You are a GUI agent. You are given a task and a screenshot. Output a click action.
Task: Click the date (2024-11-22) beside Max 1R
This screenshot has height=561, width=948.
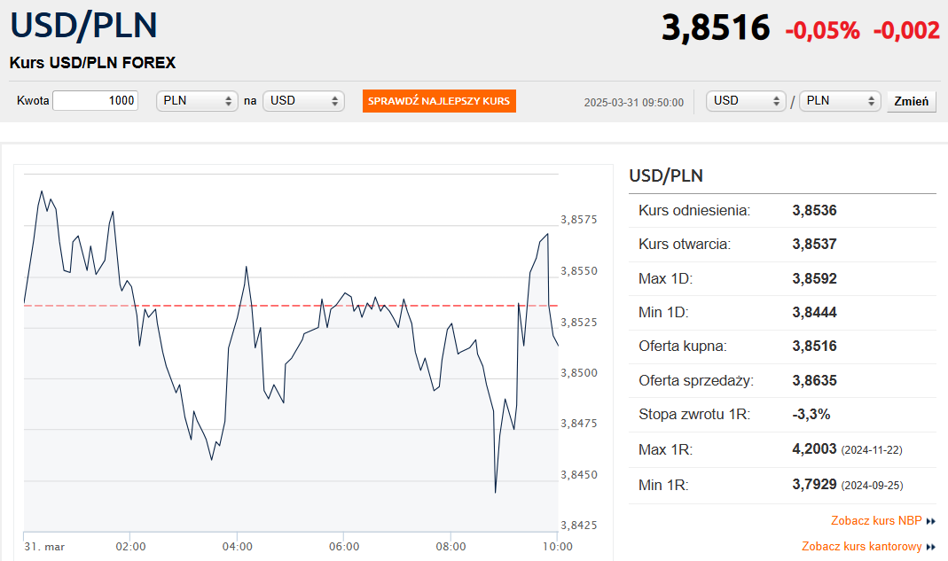click(872, 450)
